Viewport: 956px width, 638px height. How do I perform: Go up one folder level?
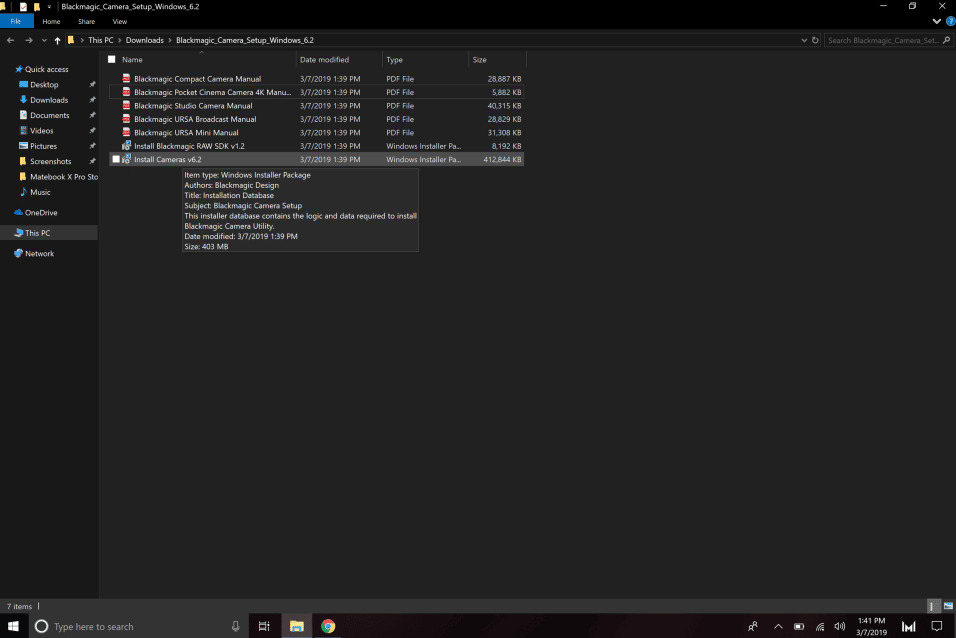pyautogui.click(x=57, y=40)
